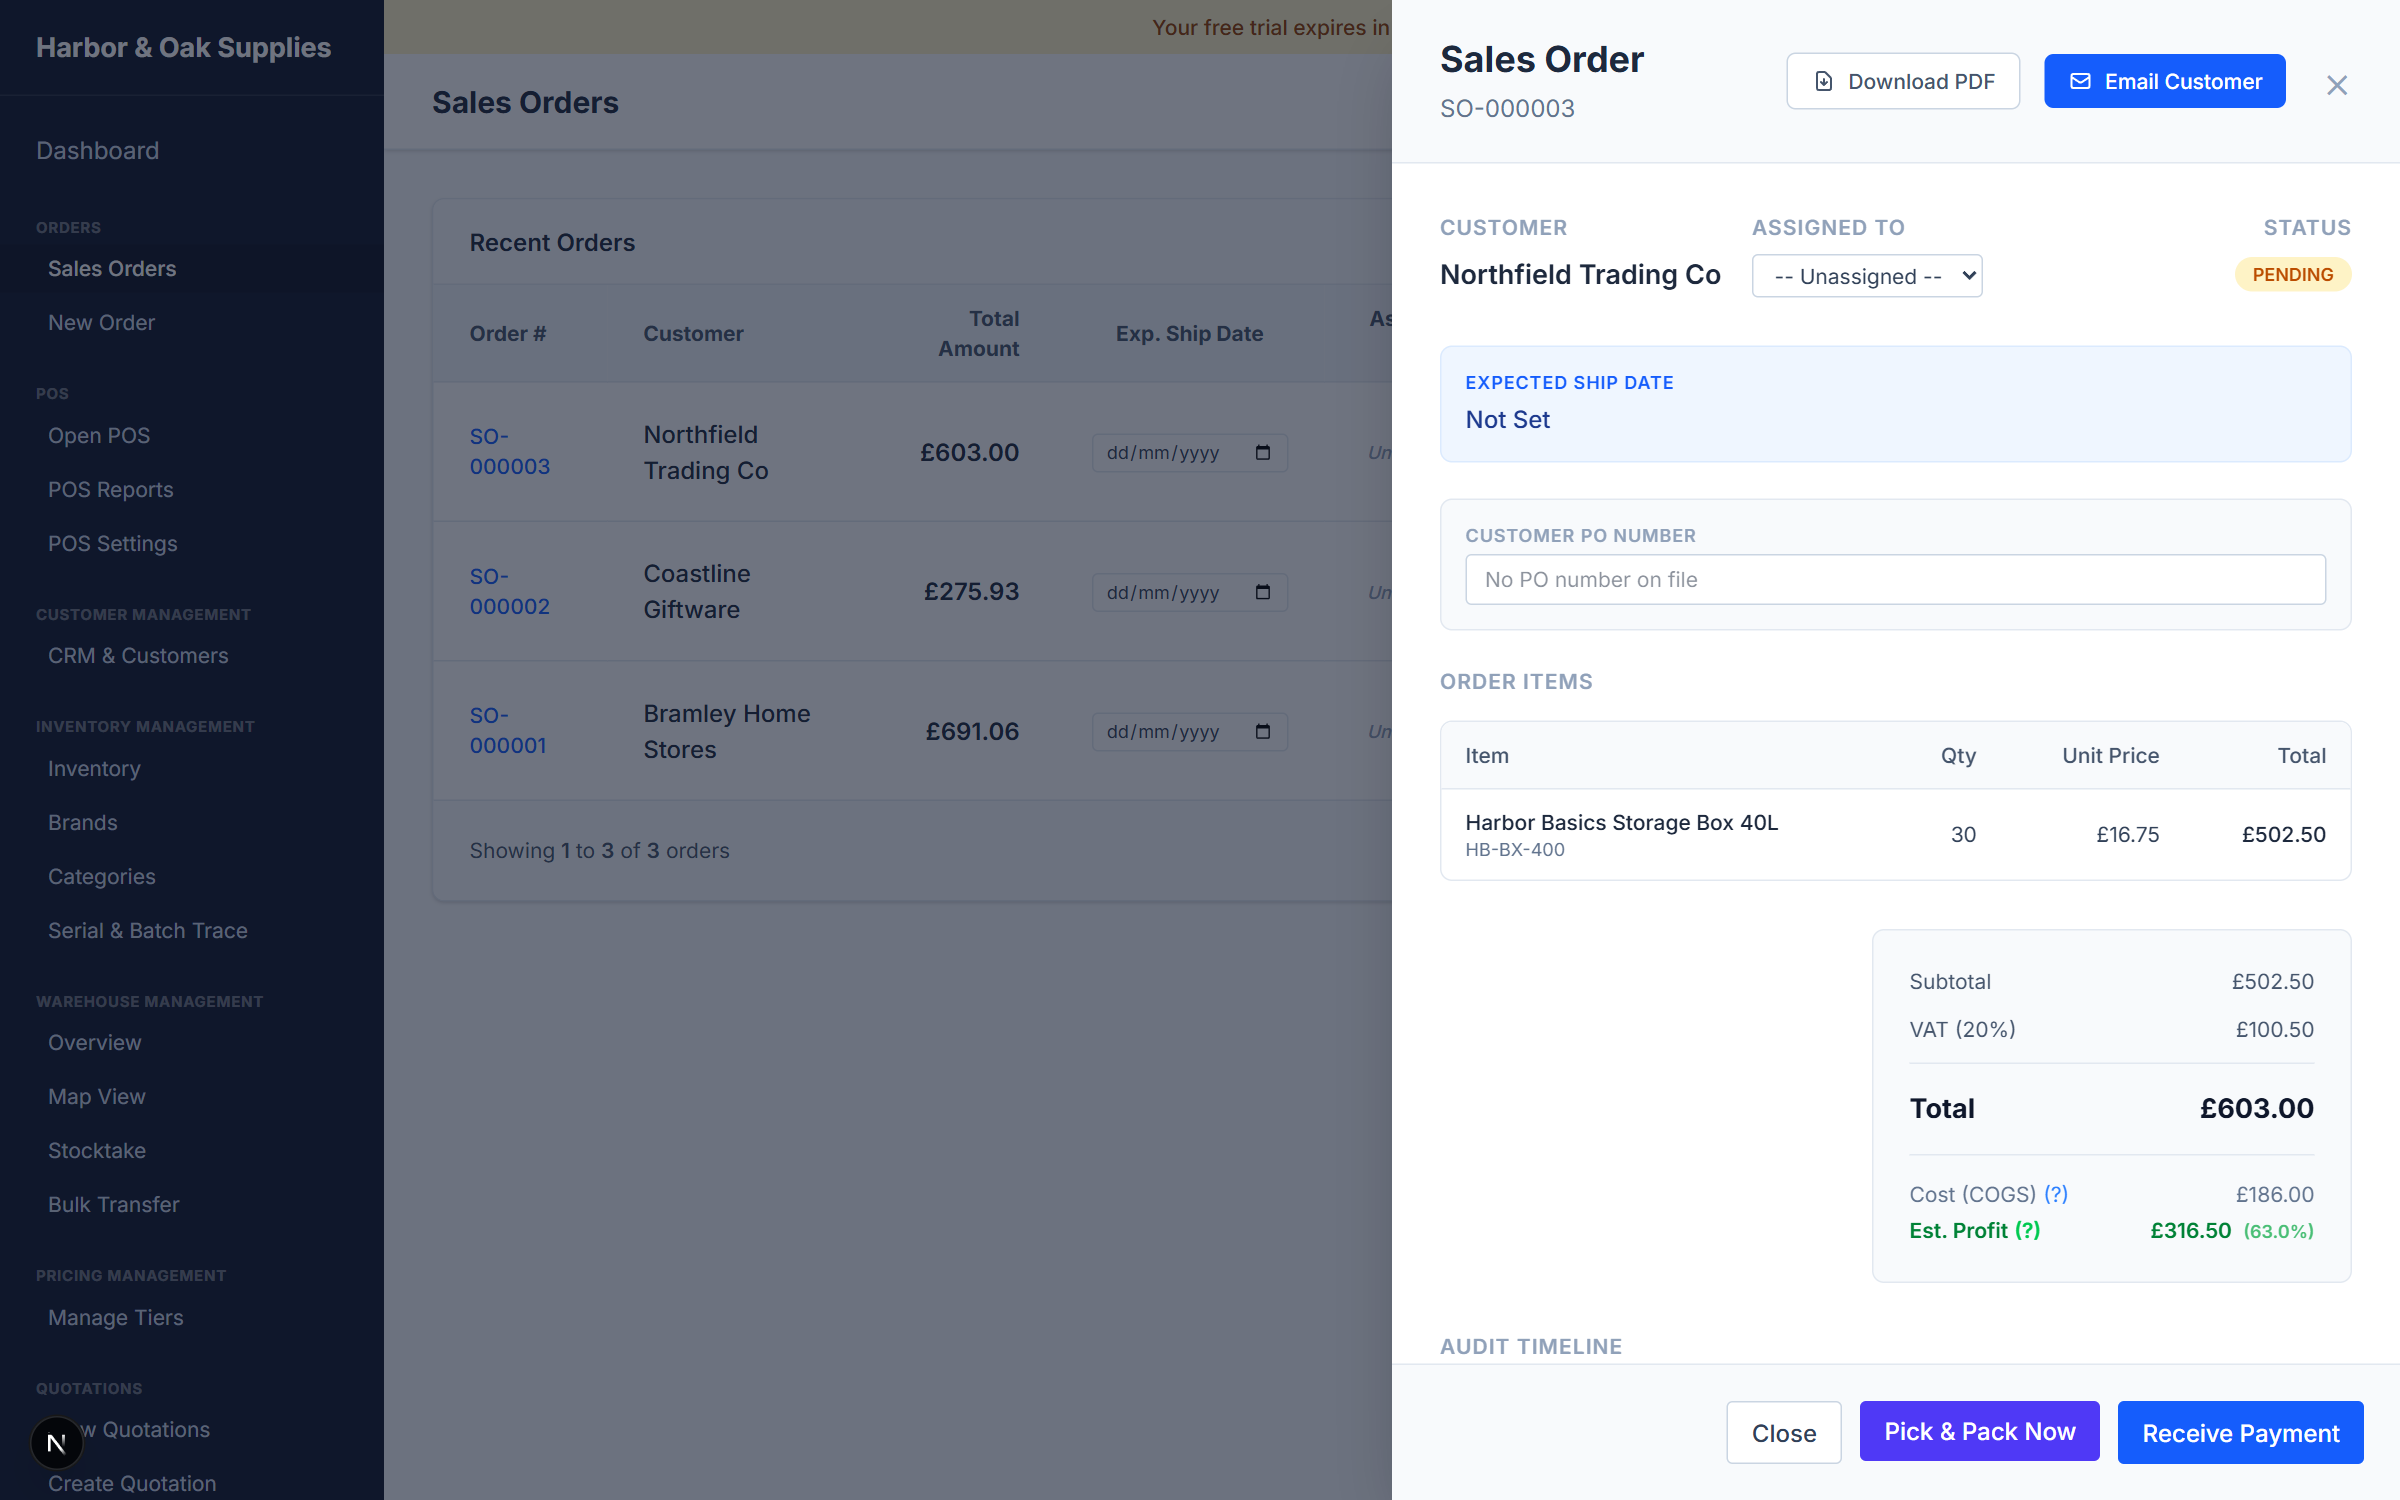Click the Customer column header
The width and height of the screenshot is (2400, 1500).
coord(693,333)
